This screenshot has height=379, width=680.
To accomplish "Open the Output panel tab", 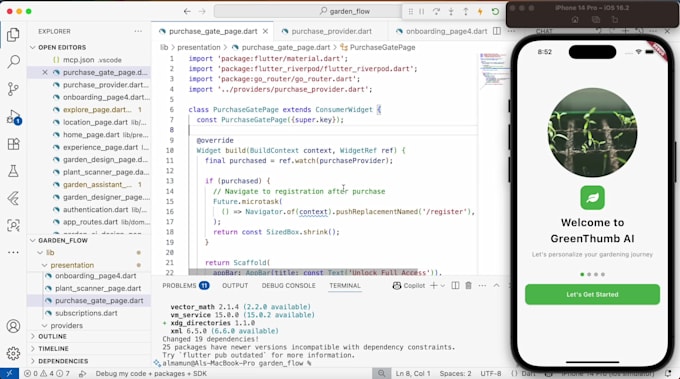I will pos(235,285).
